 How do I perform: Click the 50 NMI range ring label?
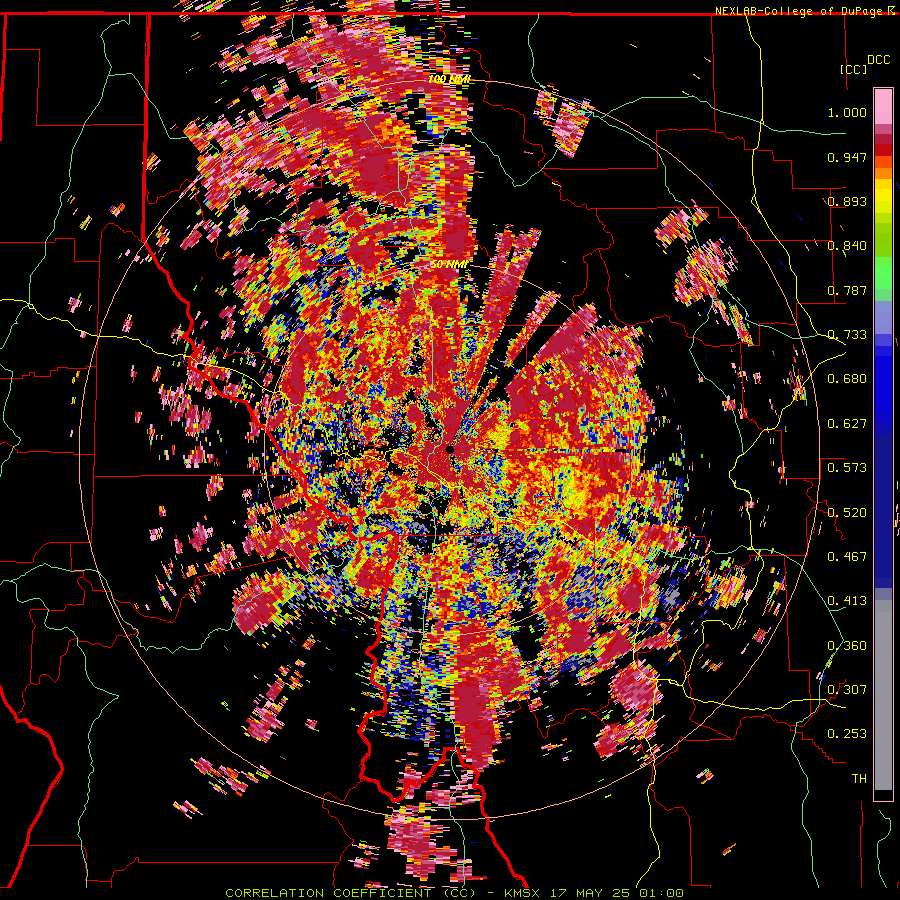tap(449, 265)
